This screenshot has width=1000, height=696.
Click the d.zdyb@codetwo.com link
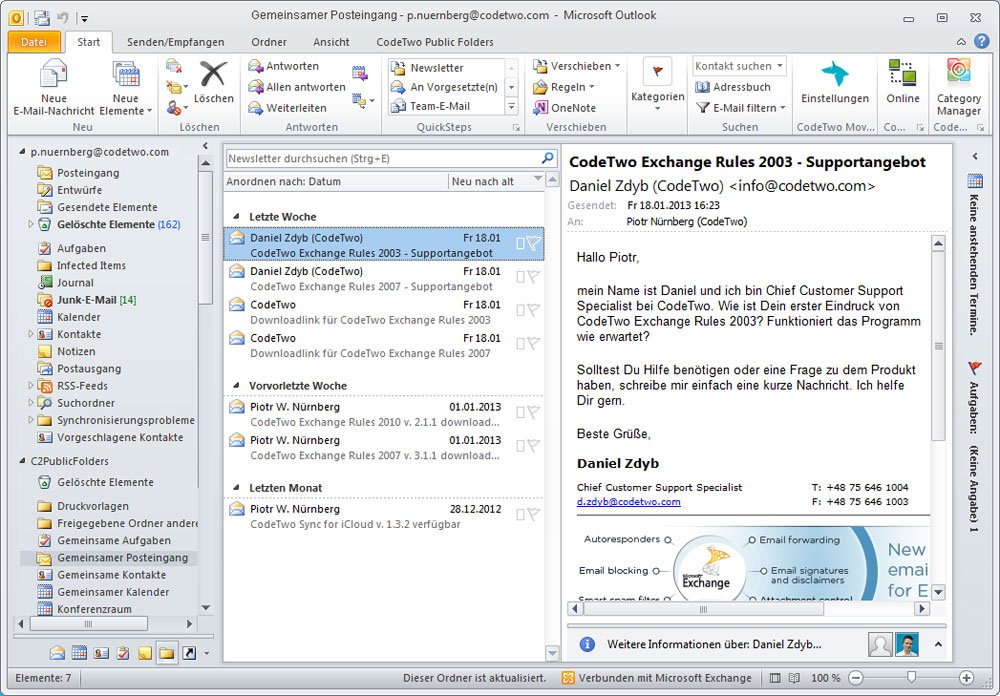[x=628, y=502]
